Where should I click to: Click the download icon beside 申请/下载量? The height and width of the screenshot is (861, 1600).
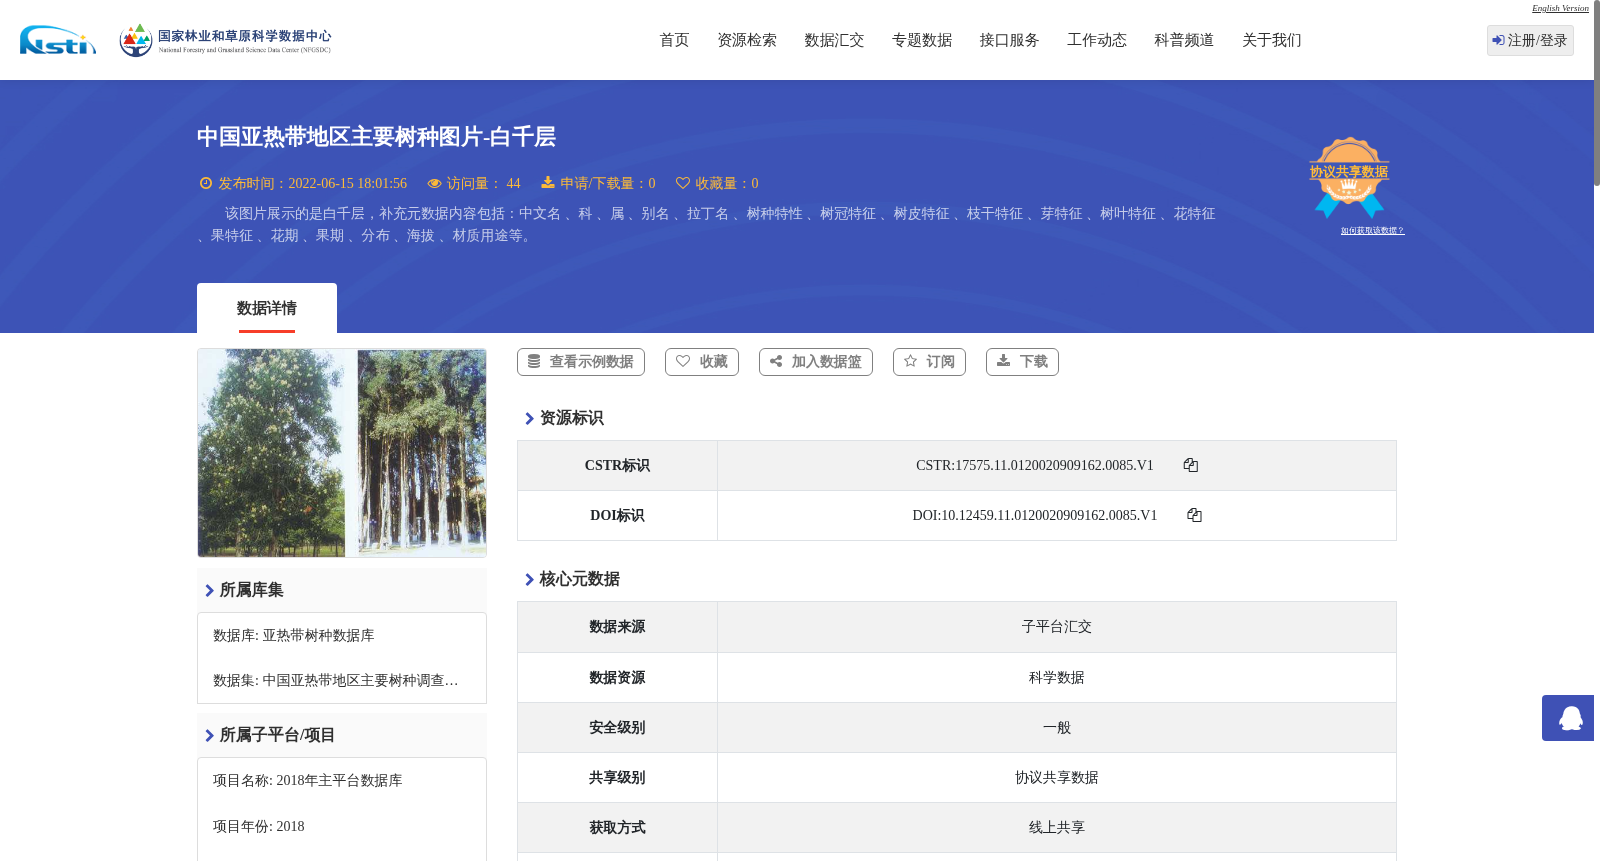pyautogui.click(x=548, y=182)
